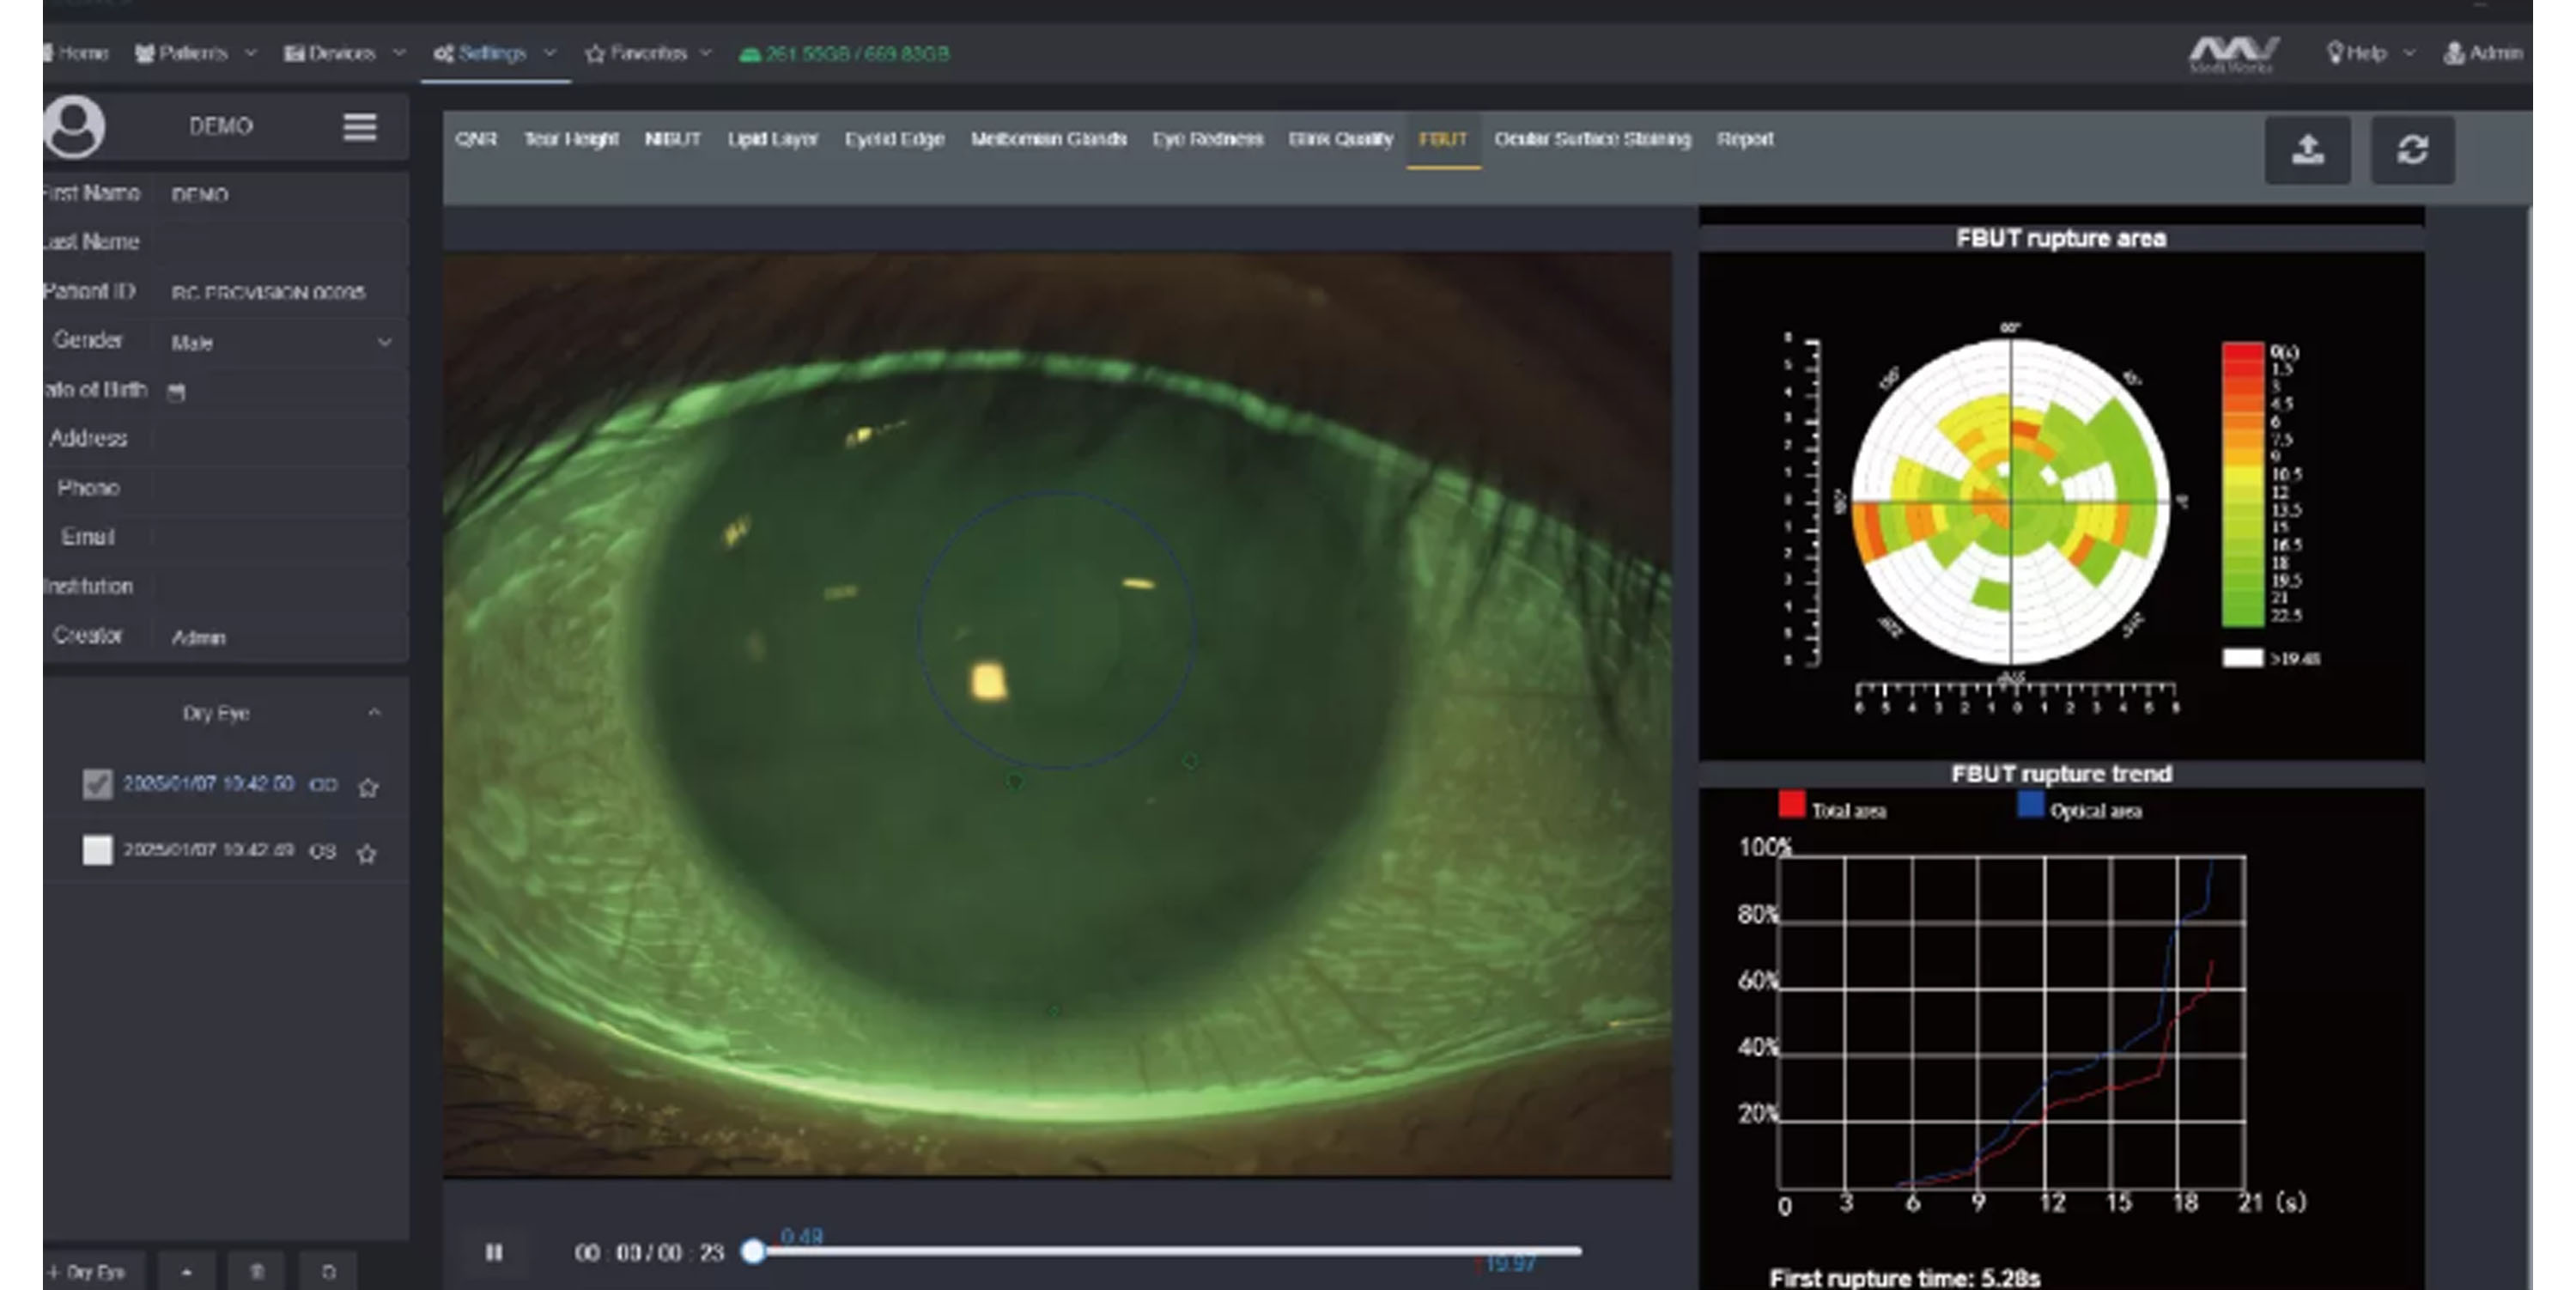This screenshot has width=2576, height=1290.
Task: Check the 10:42:49 OS exam checkbox
Action: point(97,850)
